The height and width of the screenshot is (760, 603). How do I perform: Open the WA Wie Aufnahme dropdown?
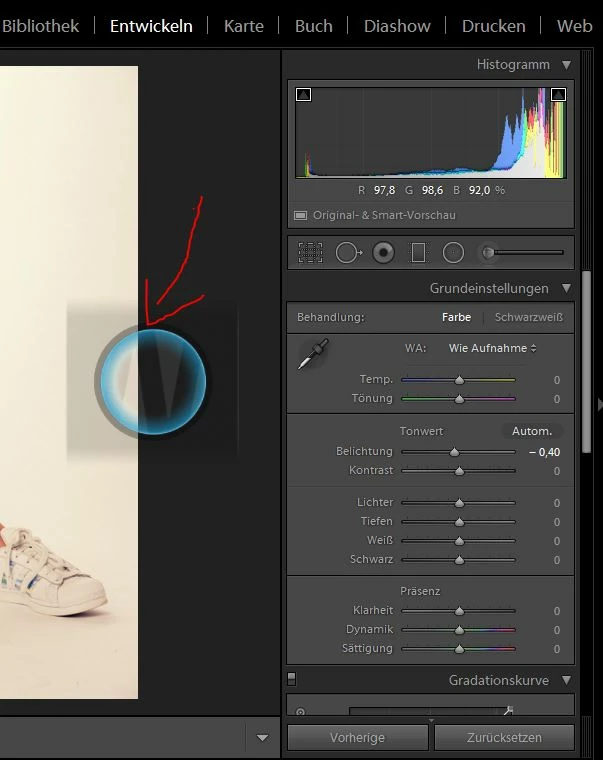pos(492,348)
